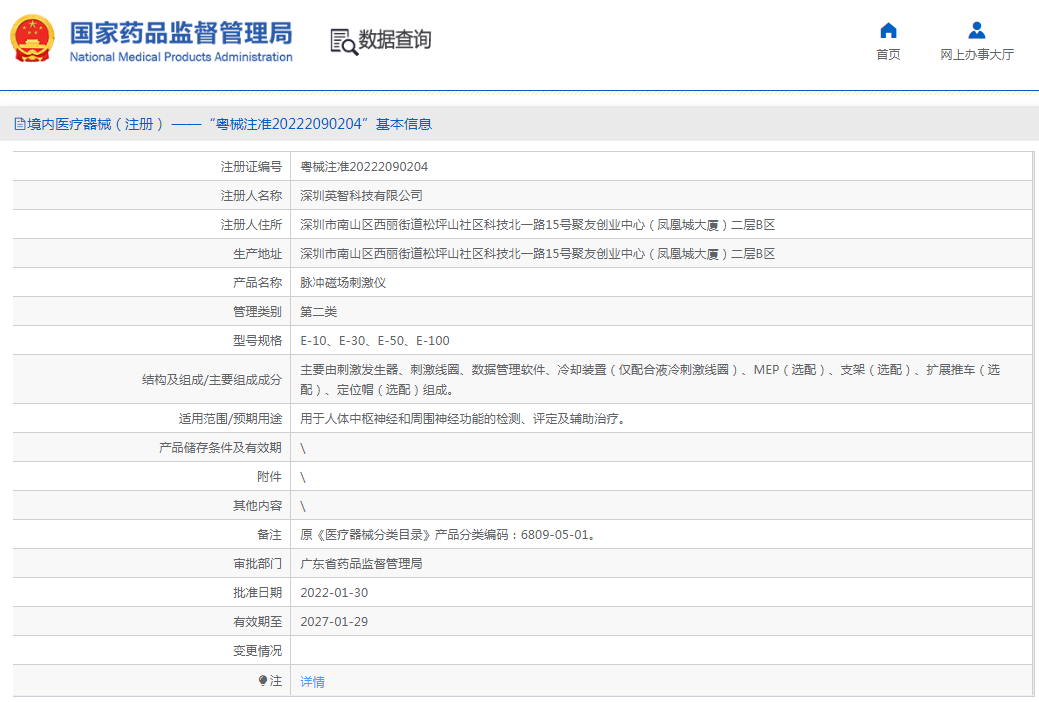Click the 备注 row label
Image resolution: width=1039 pixels, height=702 pixels.
pyautogui.click(x=269, y=534)
